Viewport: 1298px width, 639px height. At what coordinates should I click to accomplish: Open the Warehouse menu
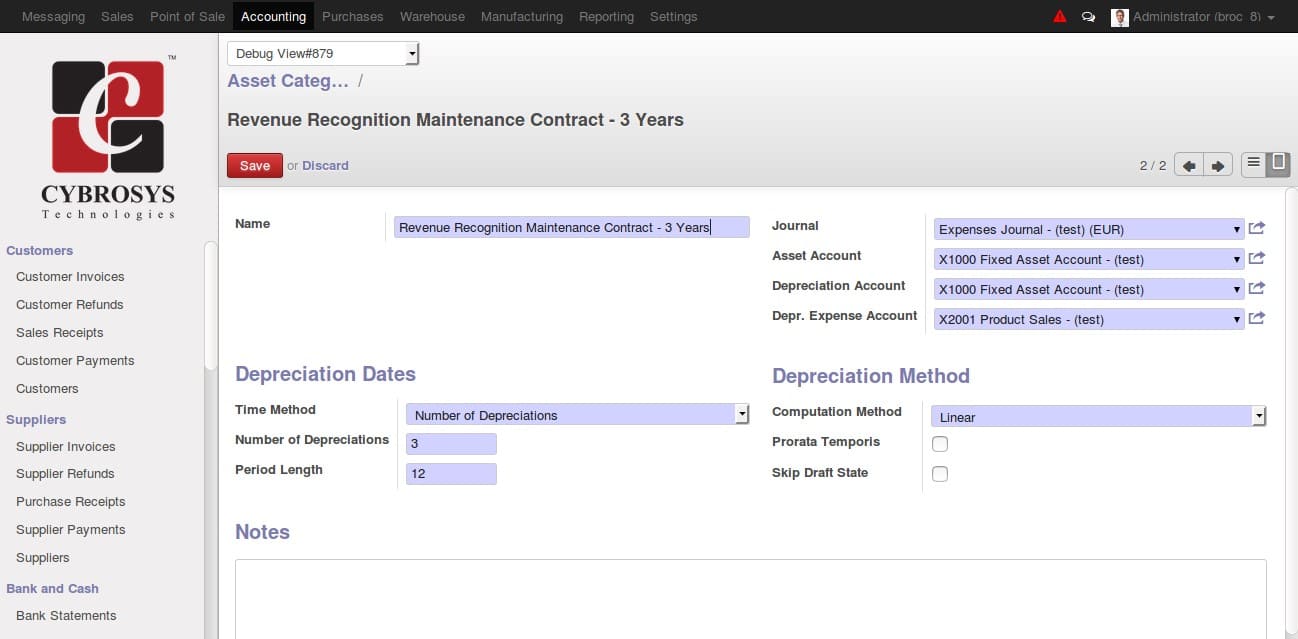(x=432, y=17)
